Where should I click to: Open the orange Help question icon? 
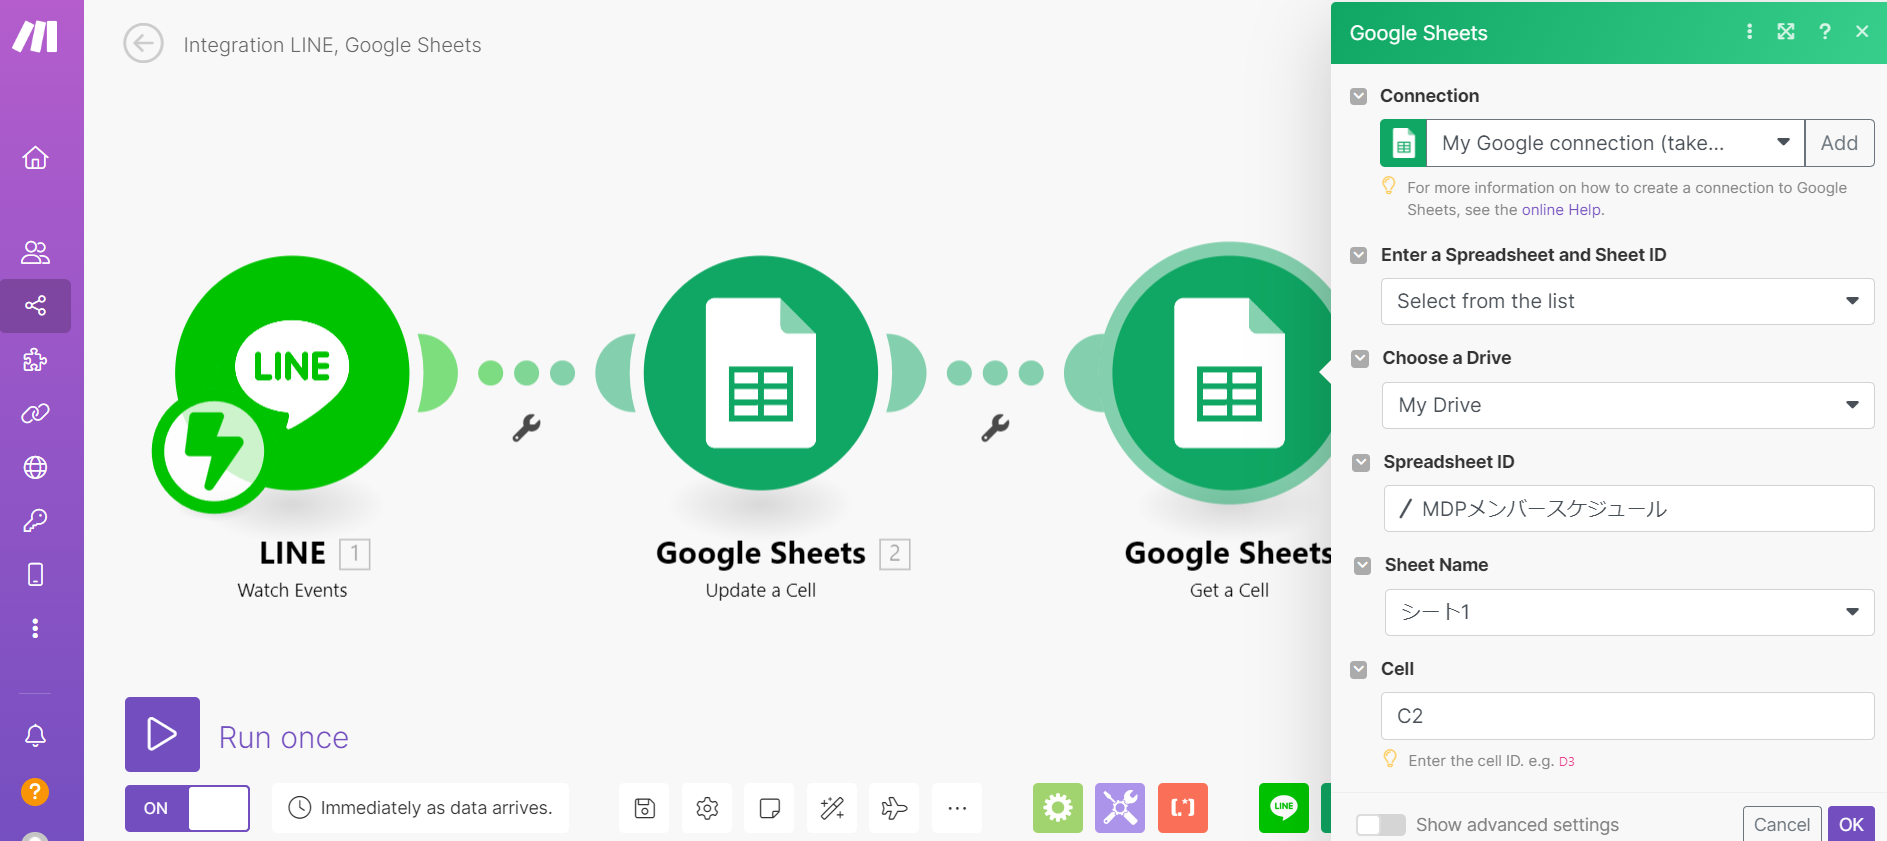[x=35, y=792]
